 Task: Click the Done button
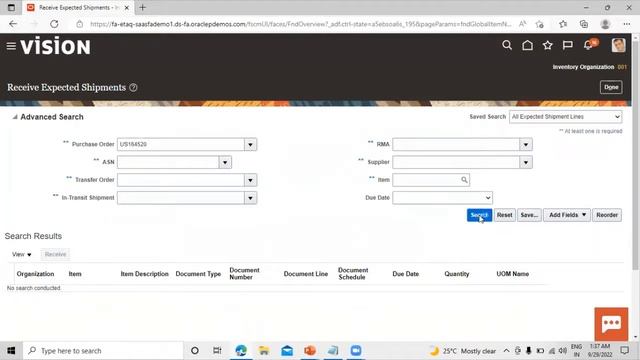pyautogui.click(x=611, y=87)
